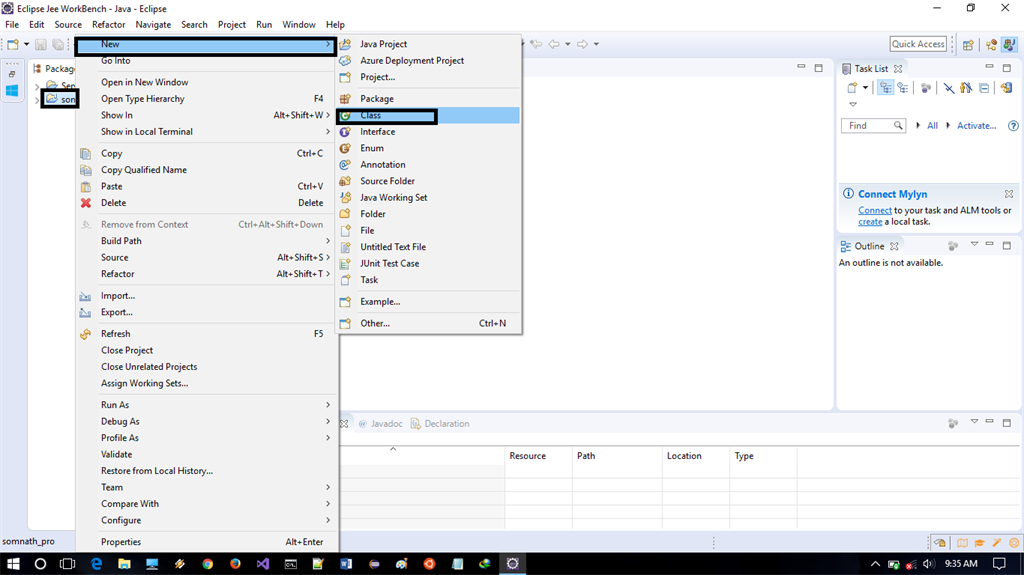Screen dimensions: 1024x575
Task: Click the create local task link
Action: tap(870, 222)
